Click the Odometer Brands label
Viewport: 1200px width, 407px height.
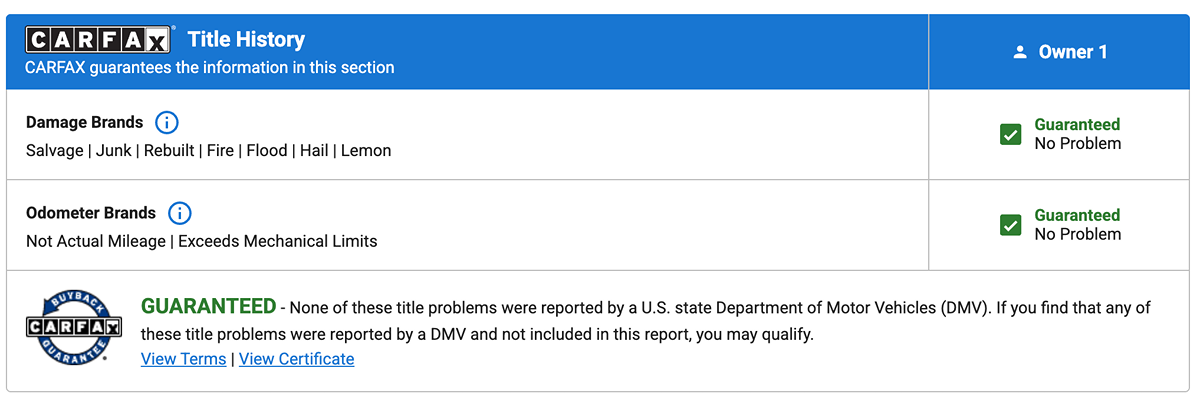click(x=90, y=213)
